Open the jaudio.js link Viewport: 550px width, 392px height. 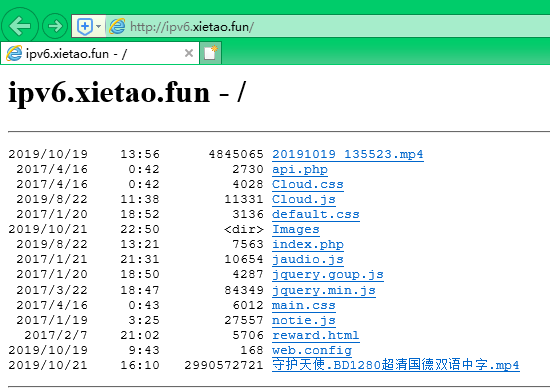(308, 260)
